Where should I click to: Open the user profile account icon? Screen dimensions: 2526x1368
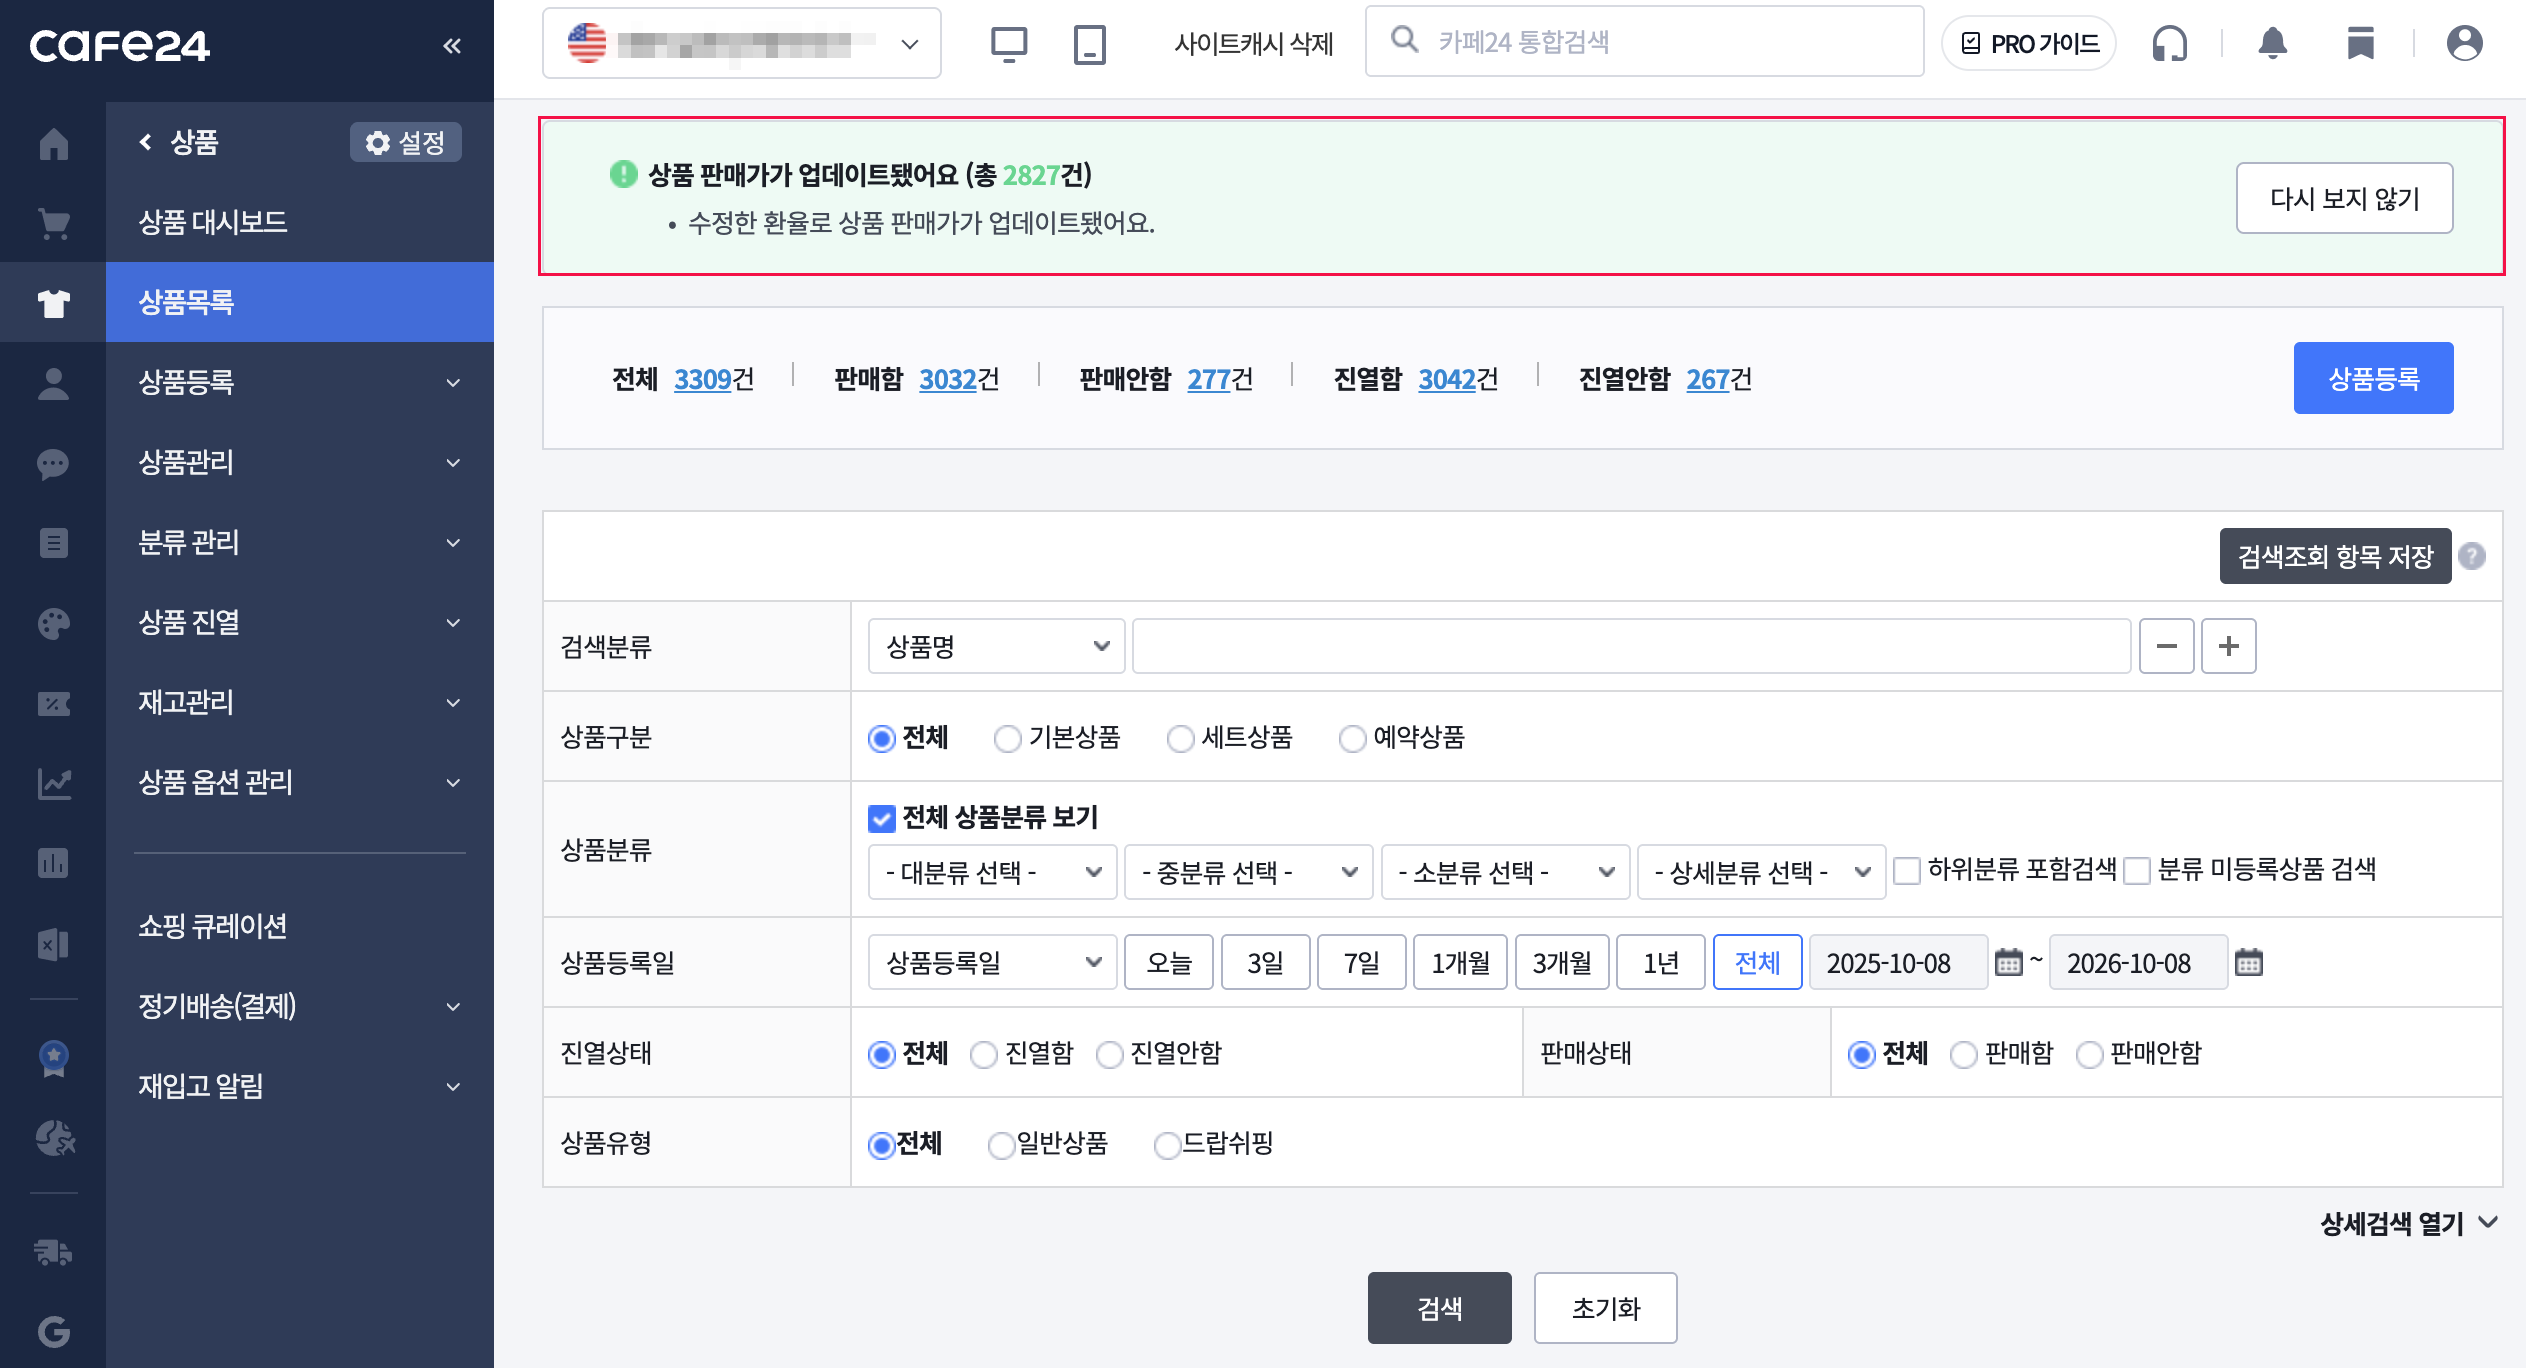[2465, 43]
